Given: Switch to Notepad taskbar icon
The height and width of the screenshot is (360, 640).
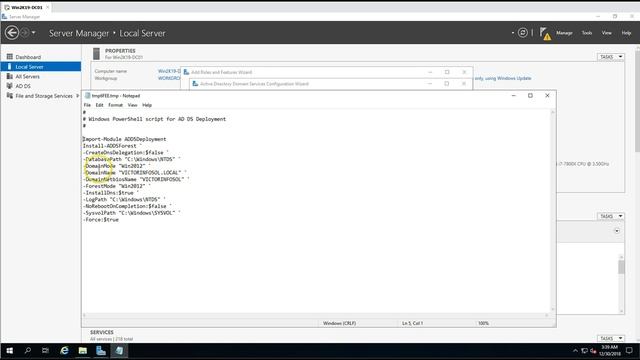Looking at the screenshot, I should 119,351.
